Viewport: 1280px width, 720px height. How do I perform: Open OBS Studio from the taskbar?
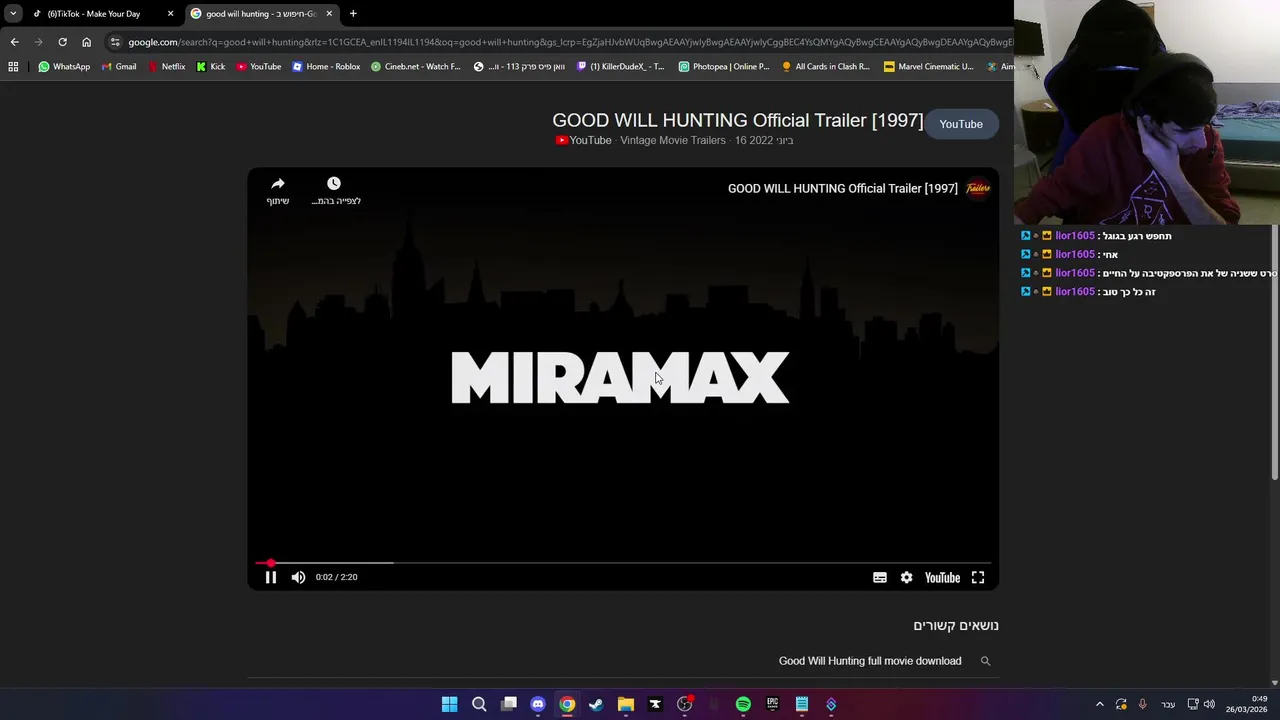tap(684, 704)
